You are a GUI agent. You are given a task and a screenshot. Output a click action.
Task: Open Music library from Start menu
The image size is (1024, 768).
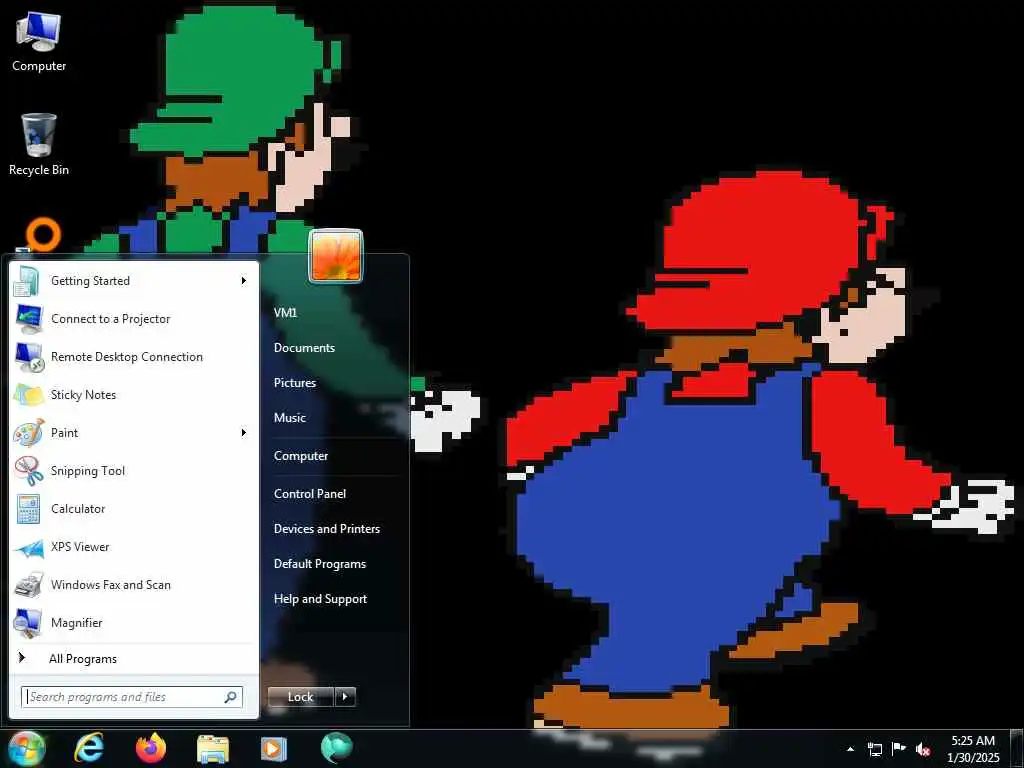click(289, 418)
